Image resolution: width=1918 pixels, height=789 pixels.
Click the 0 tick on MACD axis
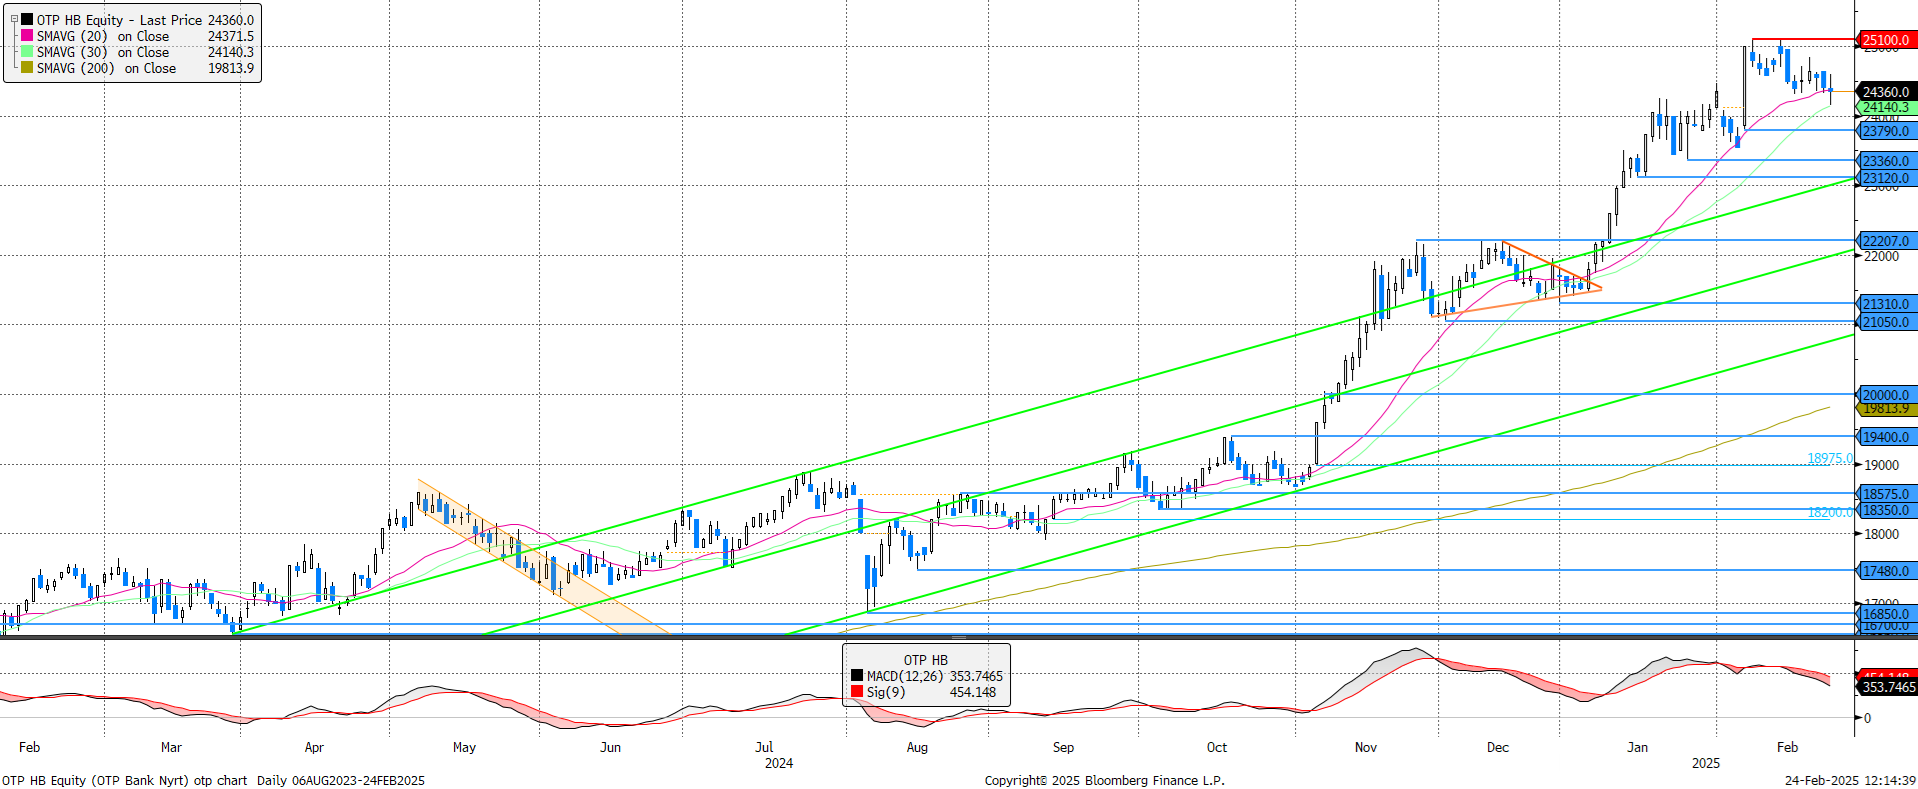pyautogui.click(x=1867, y=718)
